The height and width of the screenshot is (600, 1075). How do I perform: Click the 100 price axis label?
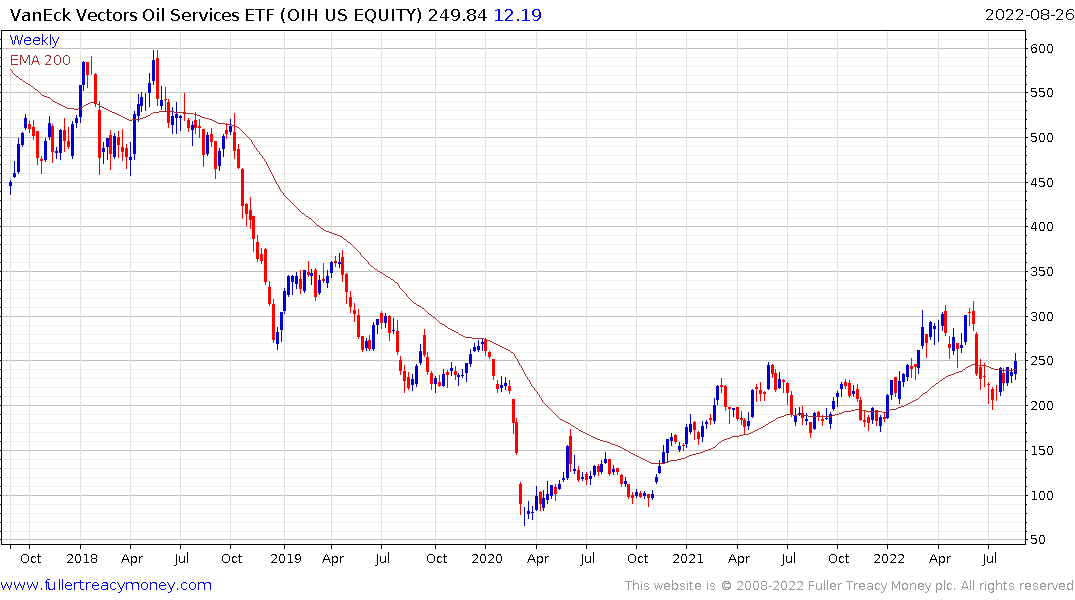pos(1041,496)
